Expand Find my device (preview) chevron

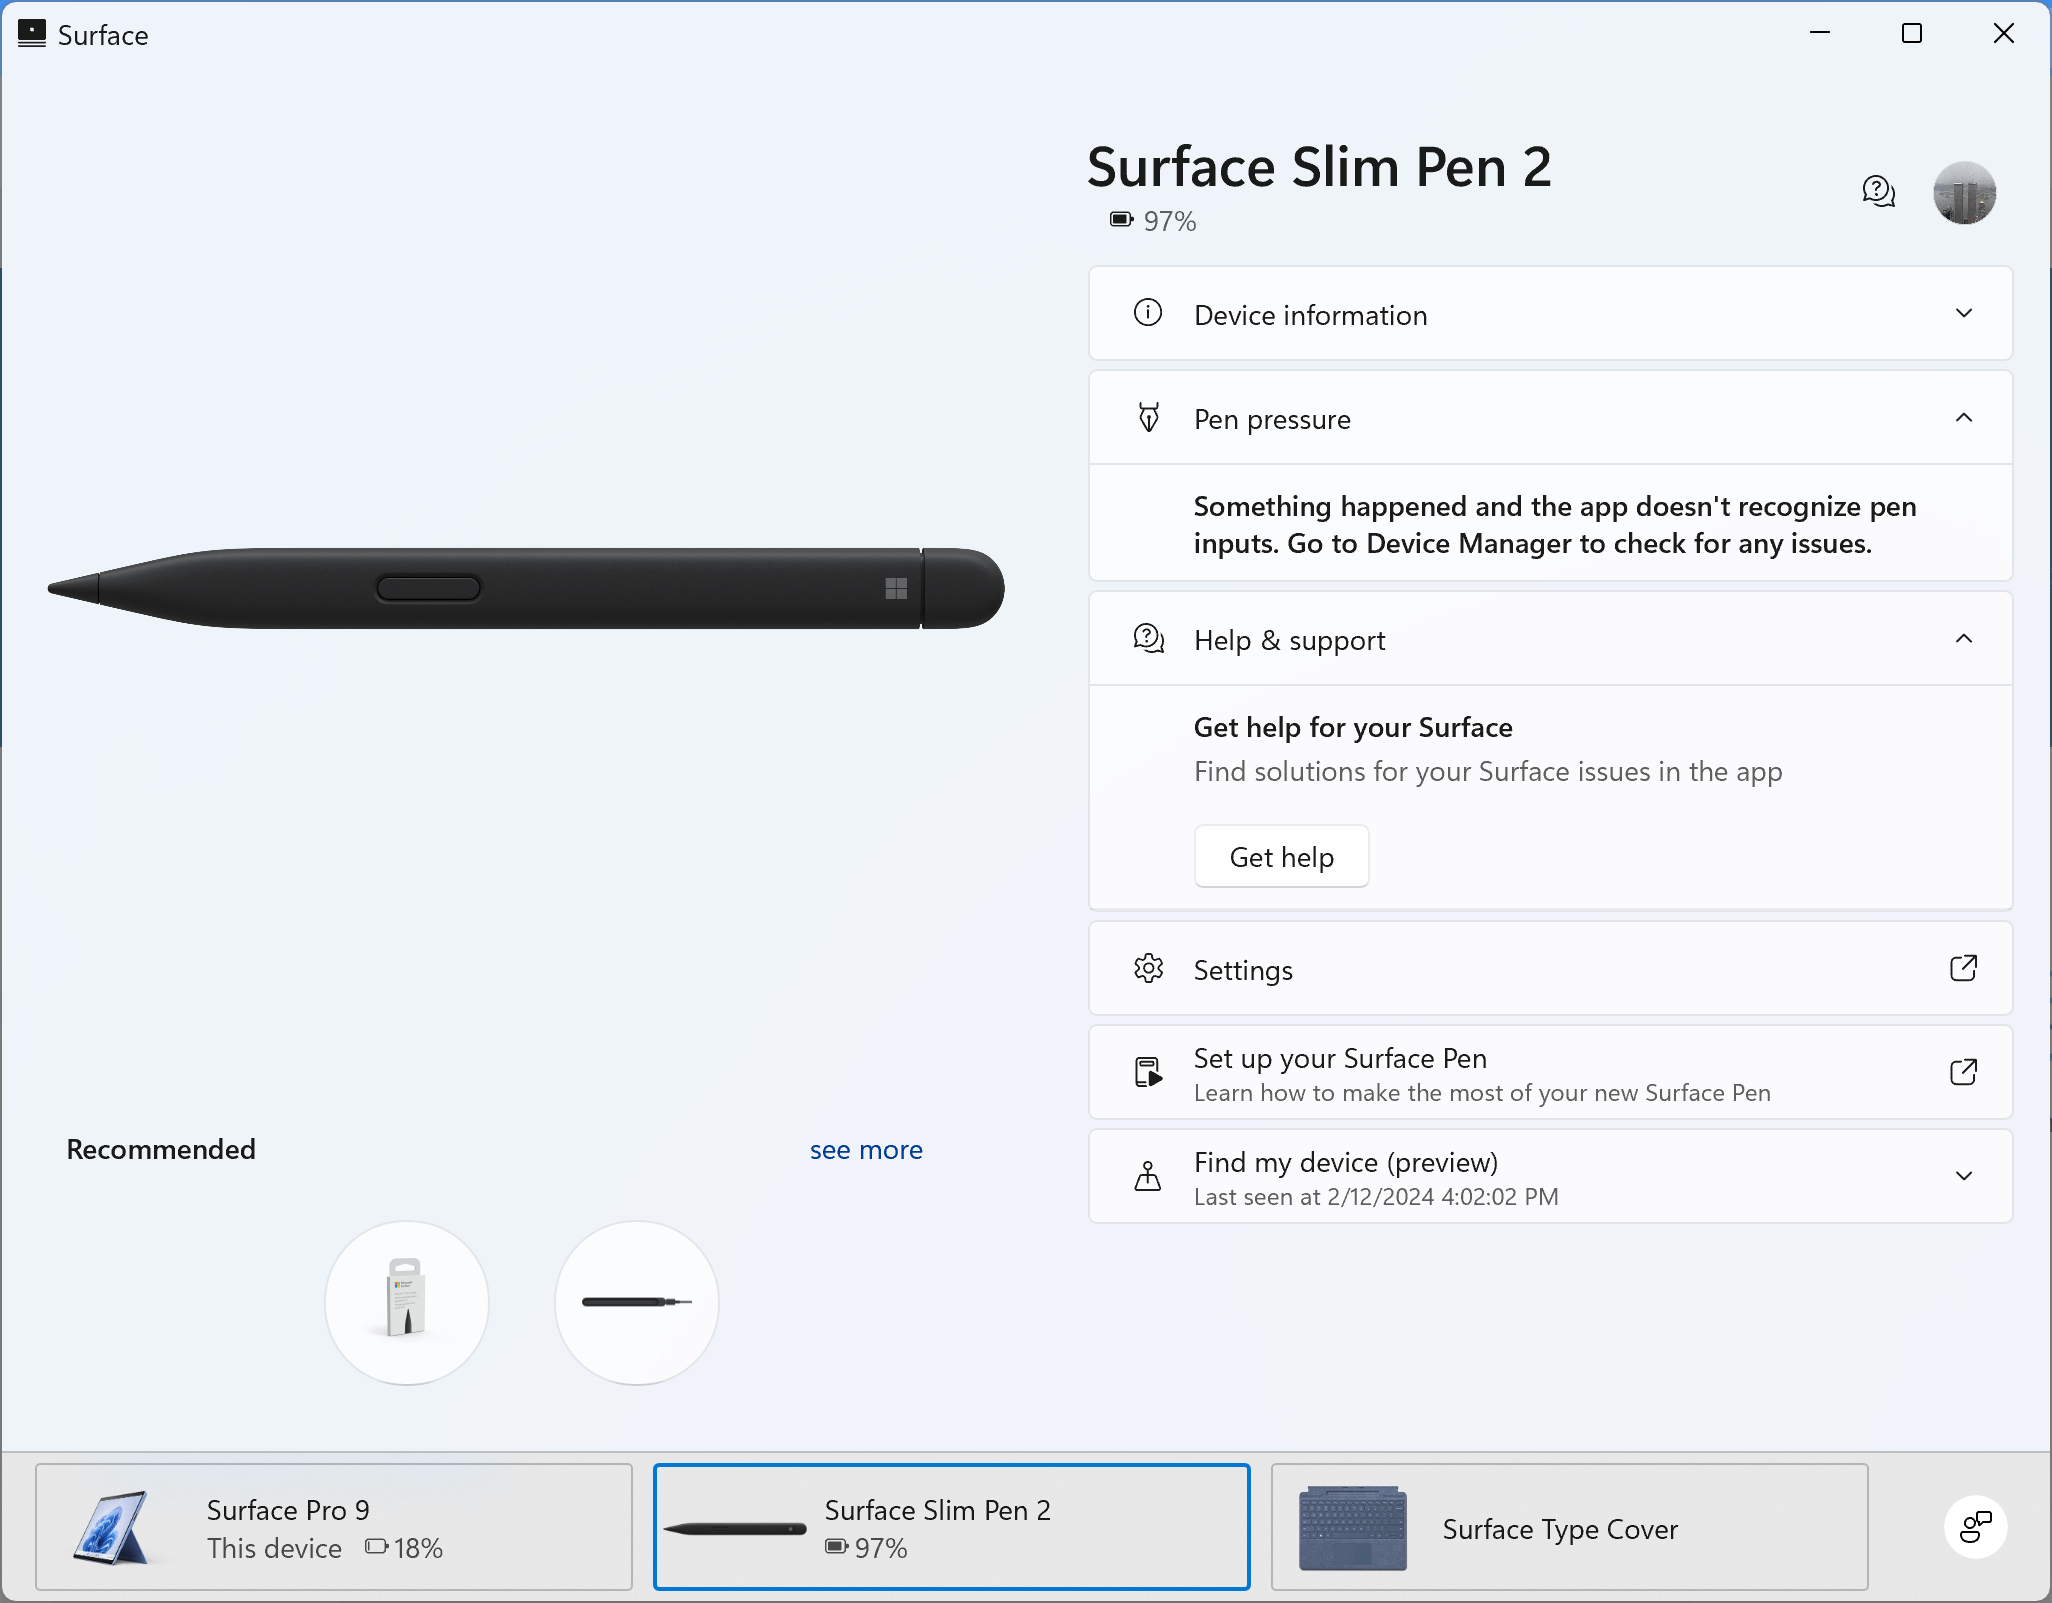click(x=1963, y=1176)
